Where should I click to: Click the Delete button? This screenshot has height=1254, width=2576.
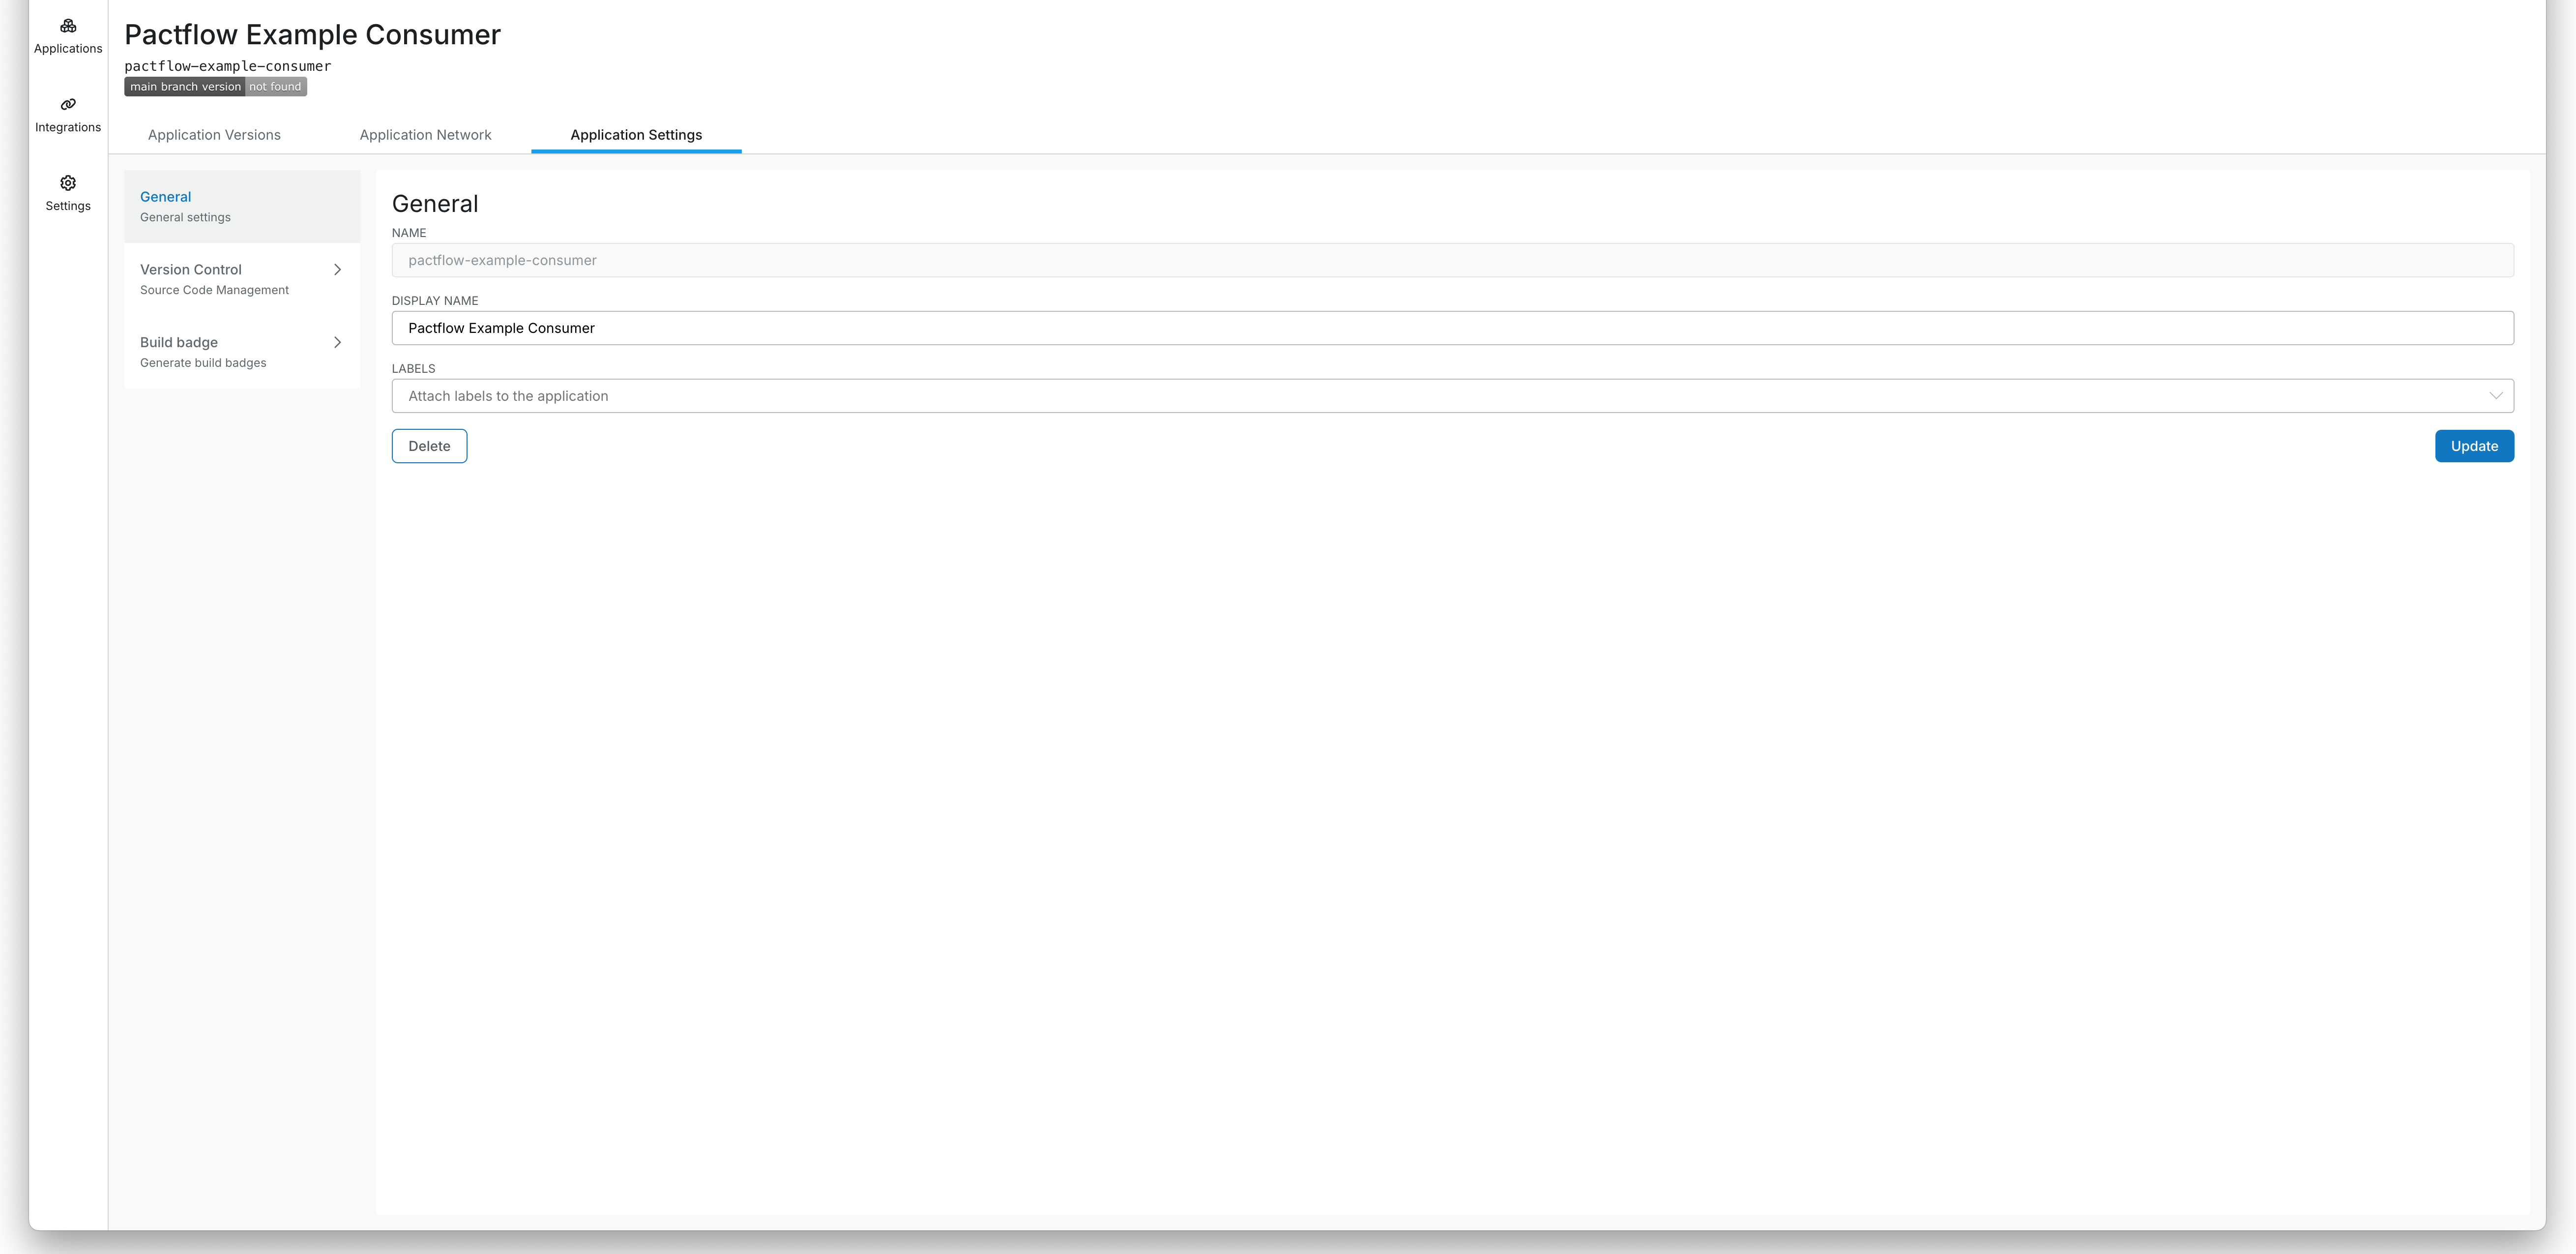tap(429, 445)
